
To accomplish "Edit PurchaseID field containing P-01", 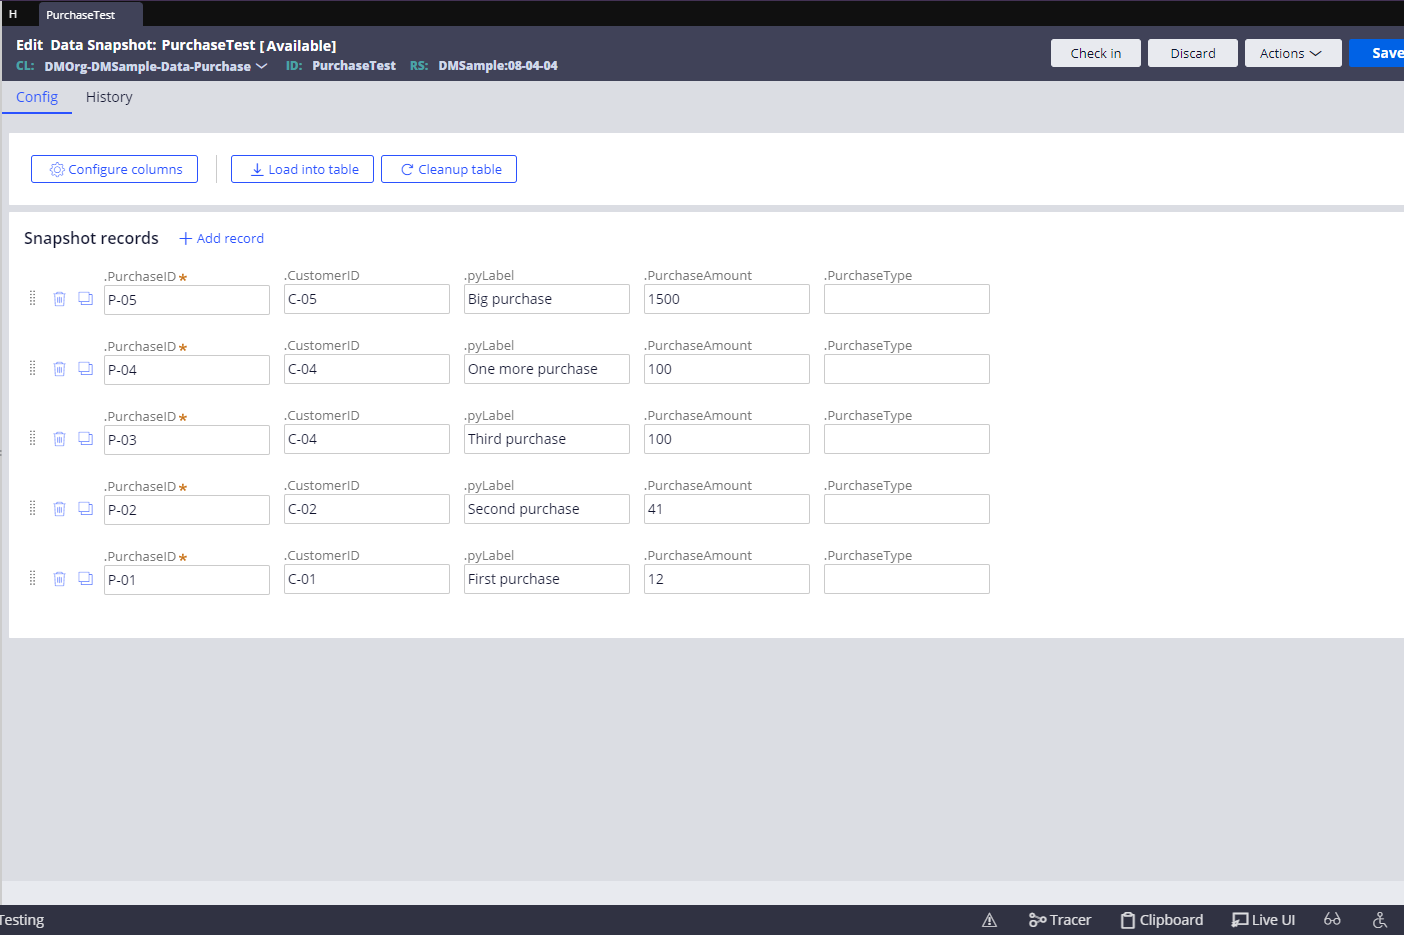I will pos(187,580).
